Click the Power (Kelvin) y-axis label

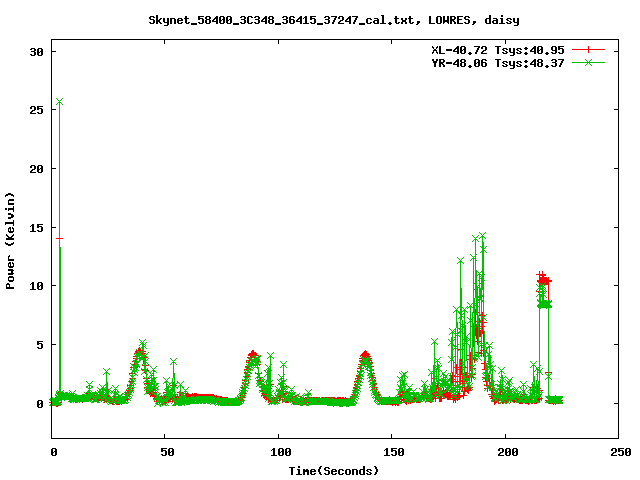10,241
